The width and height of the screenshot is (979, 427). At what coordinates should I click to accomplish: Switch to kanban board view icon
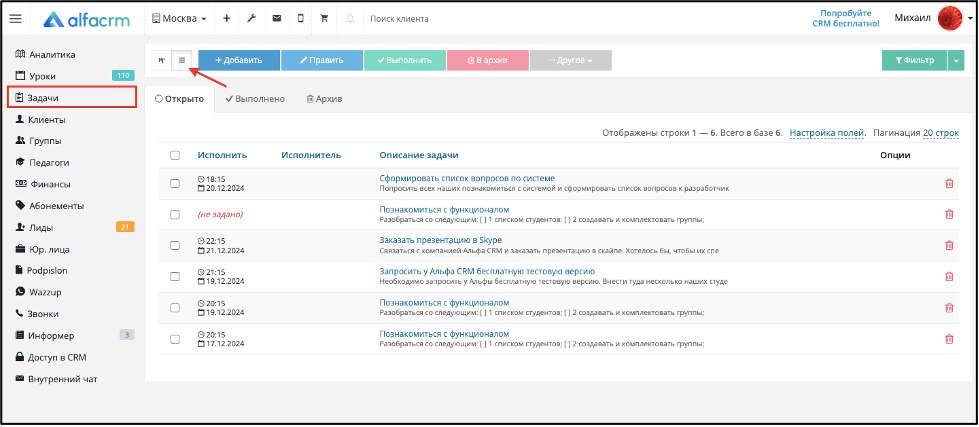162,61
